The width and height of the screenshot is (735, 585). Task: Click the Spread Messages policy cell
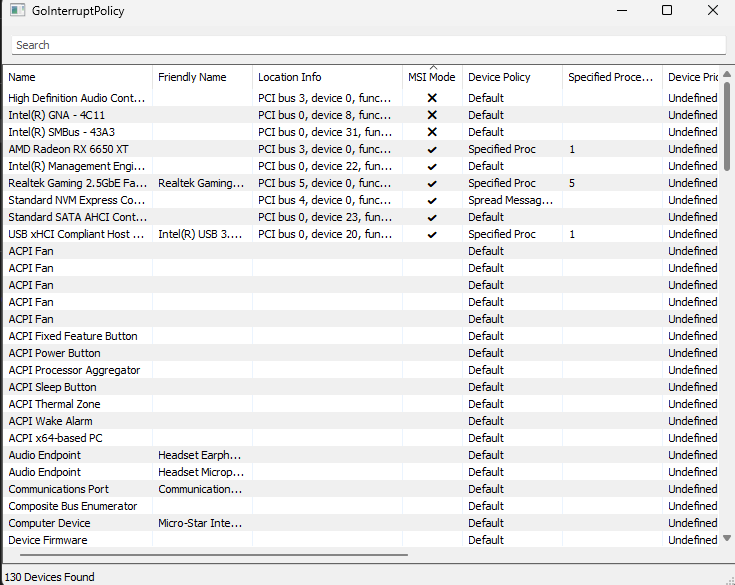512,200
